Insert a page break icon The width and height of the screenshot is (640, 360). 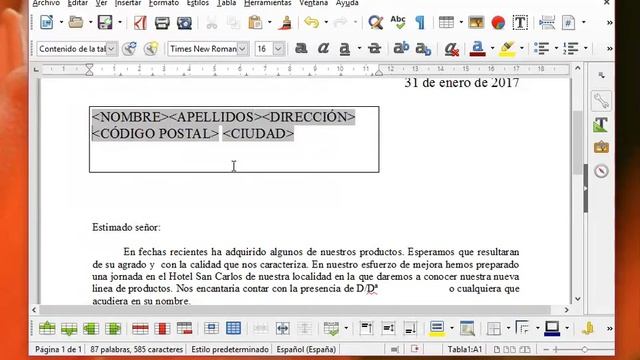click(547, 22)
